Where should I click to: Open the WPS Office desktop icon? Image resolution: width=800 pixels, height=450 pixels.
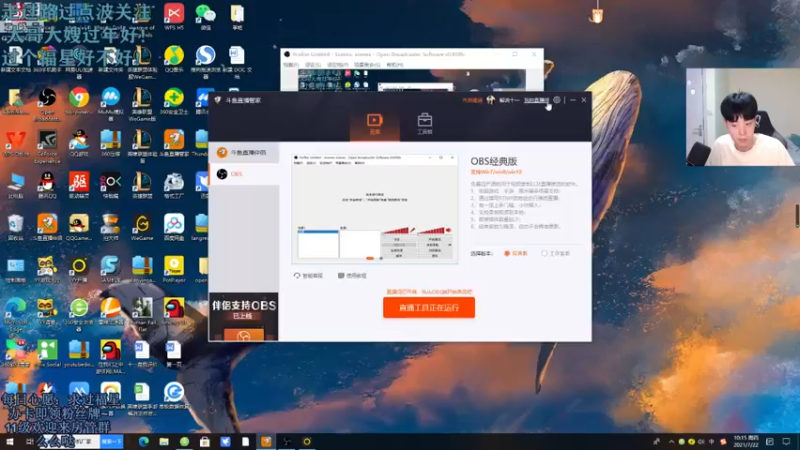(15, 143)
